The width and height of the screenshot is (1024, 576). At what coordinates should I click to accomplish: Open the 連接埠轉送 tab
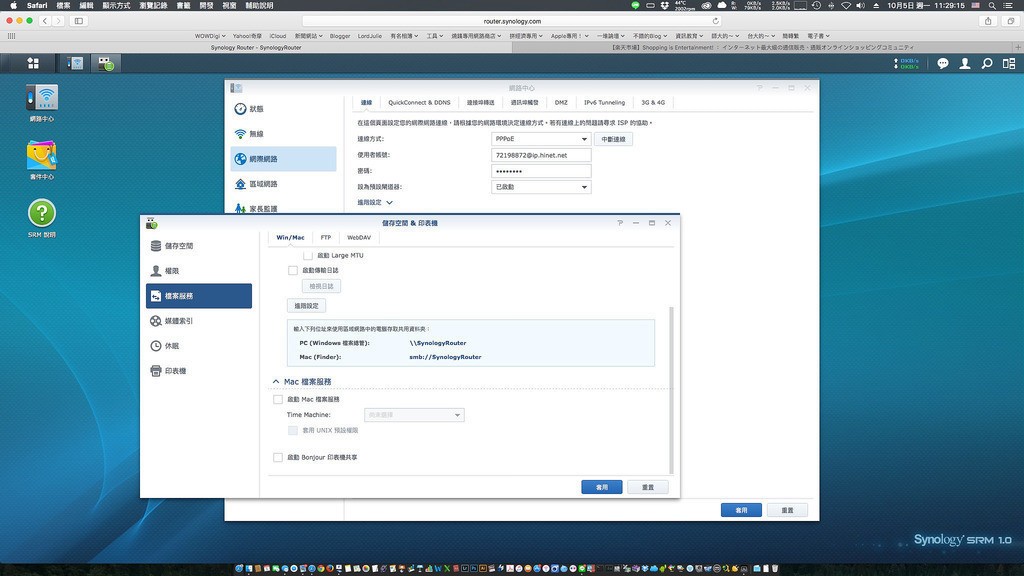click(x=480, y=103)
